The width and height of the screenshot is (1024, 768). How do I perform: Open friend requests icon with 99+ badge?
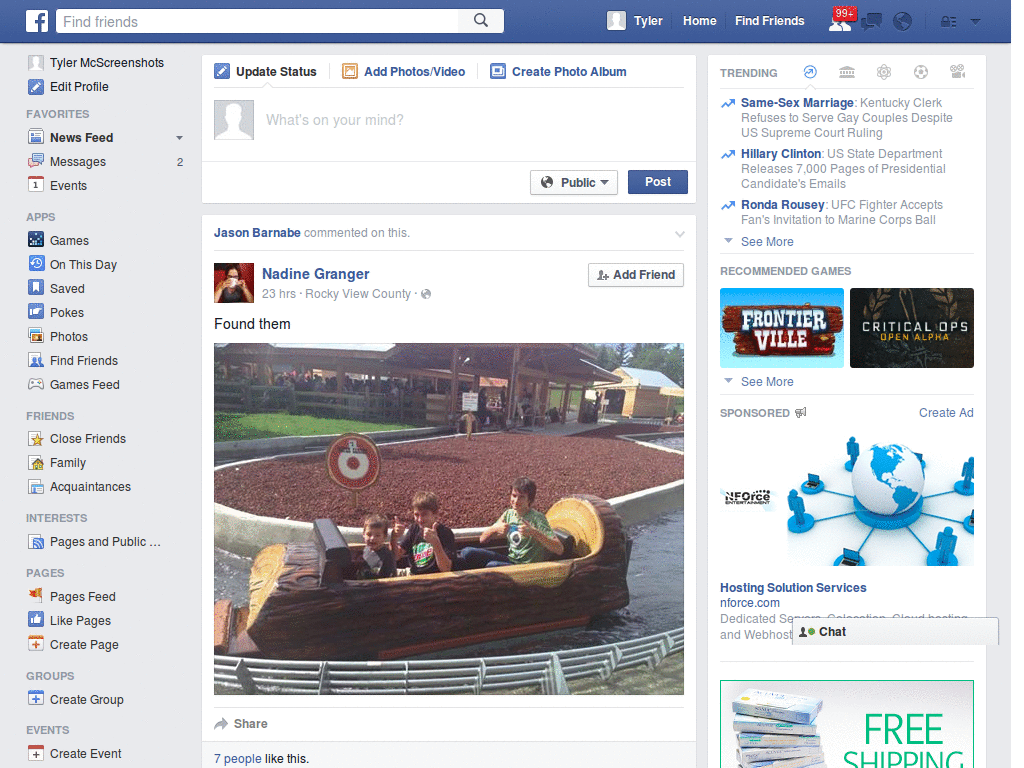click(x=840, y=21)
